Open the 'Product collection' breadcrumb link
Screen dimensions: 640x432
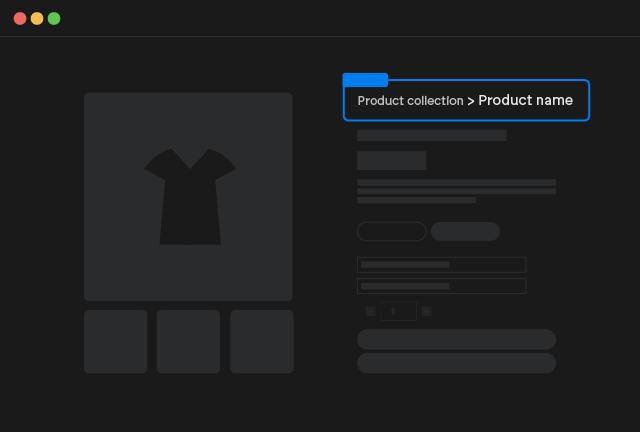[x=410, y=101]
